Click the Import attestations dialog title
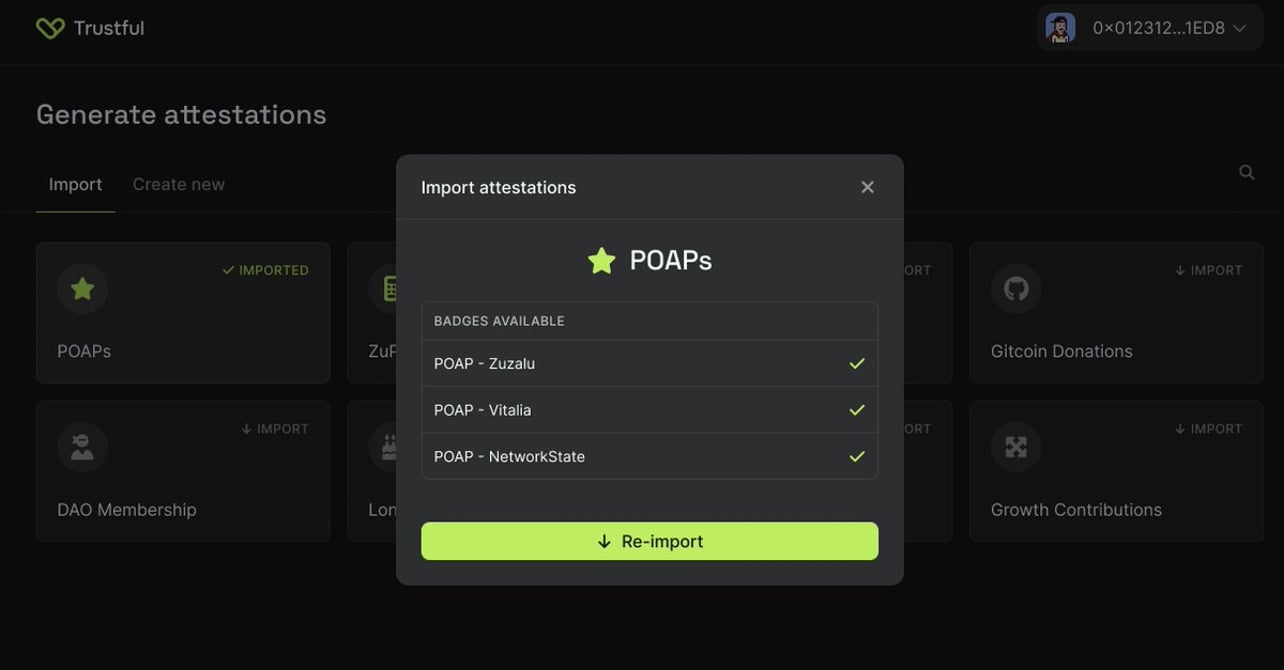Viewport: 1284px width, 670px height. (x=498, y=187)
